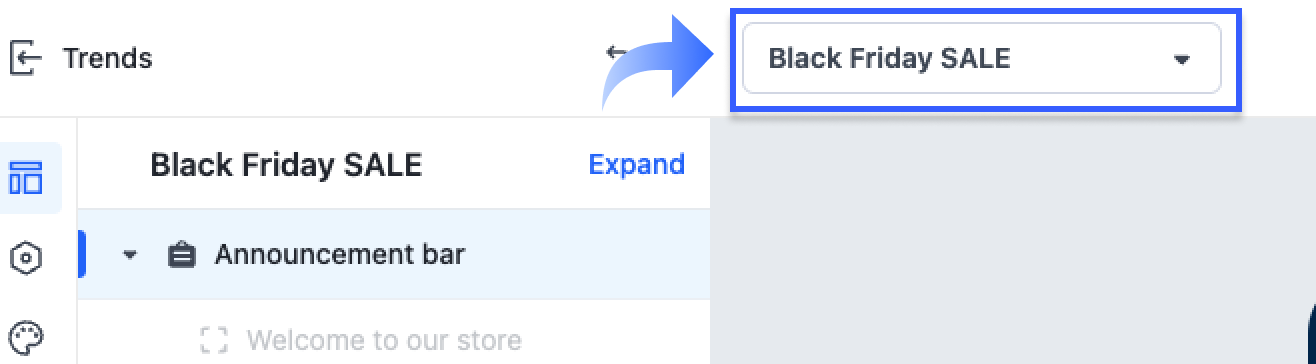Click the Expand link
Image resolution: width=1316 pixels, height=364 pixels.
point(637,164)
